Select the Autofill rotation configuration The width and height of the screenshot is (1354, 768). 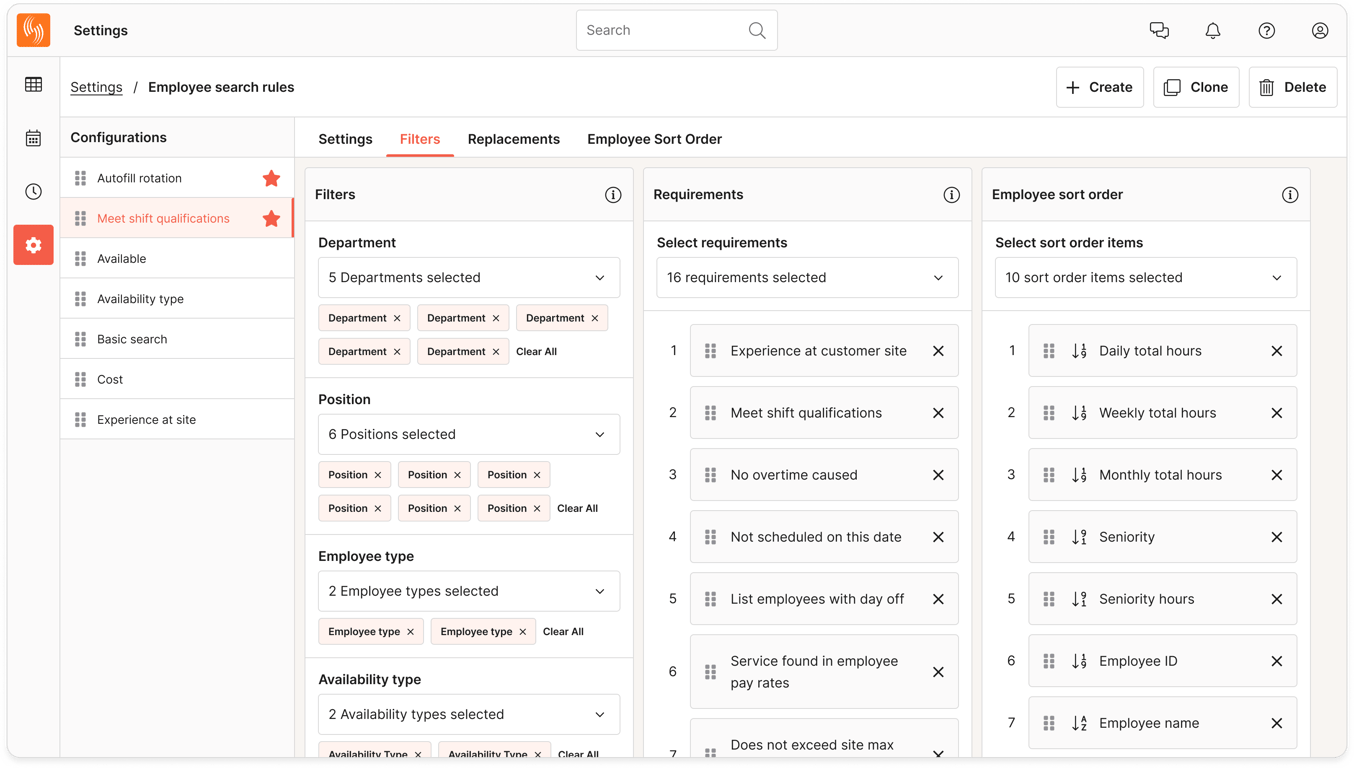[177, 178]
